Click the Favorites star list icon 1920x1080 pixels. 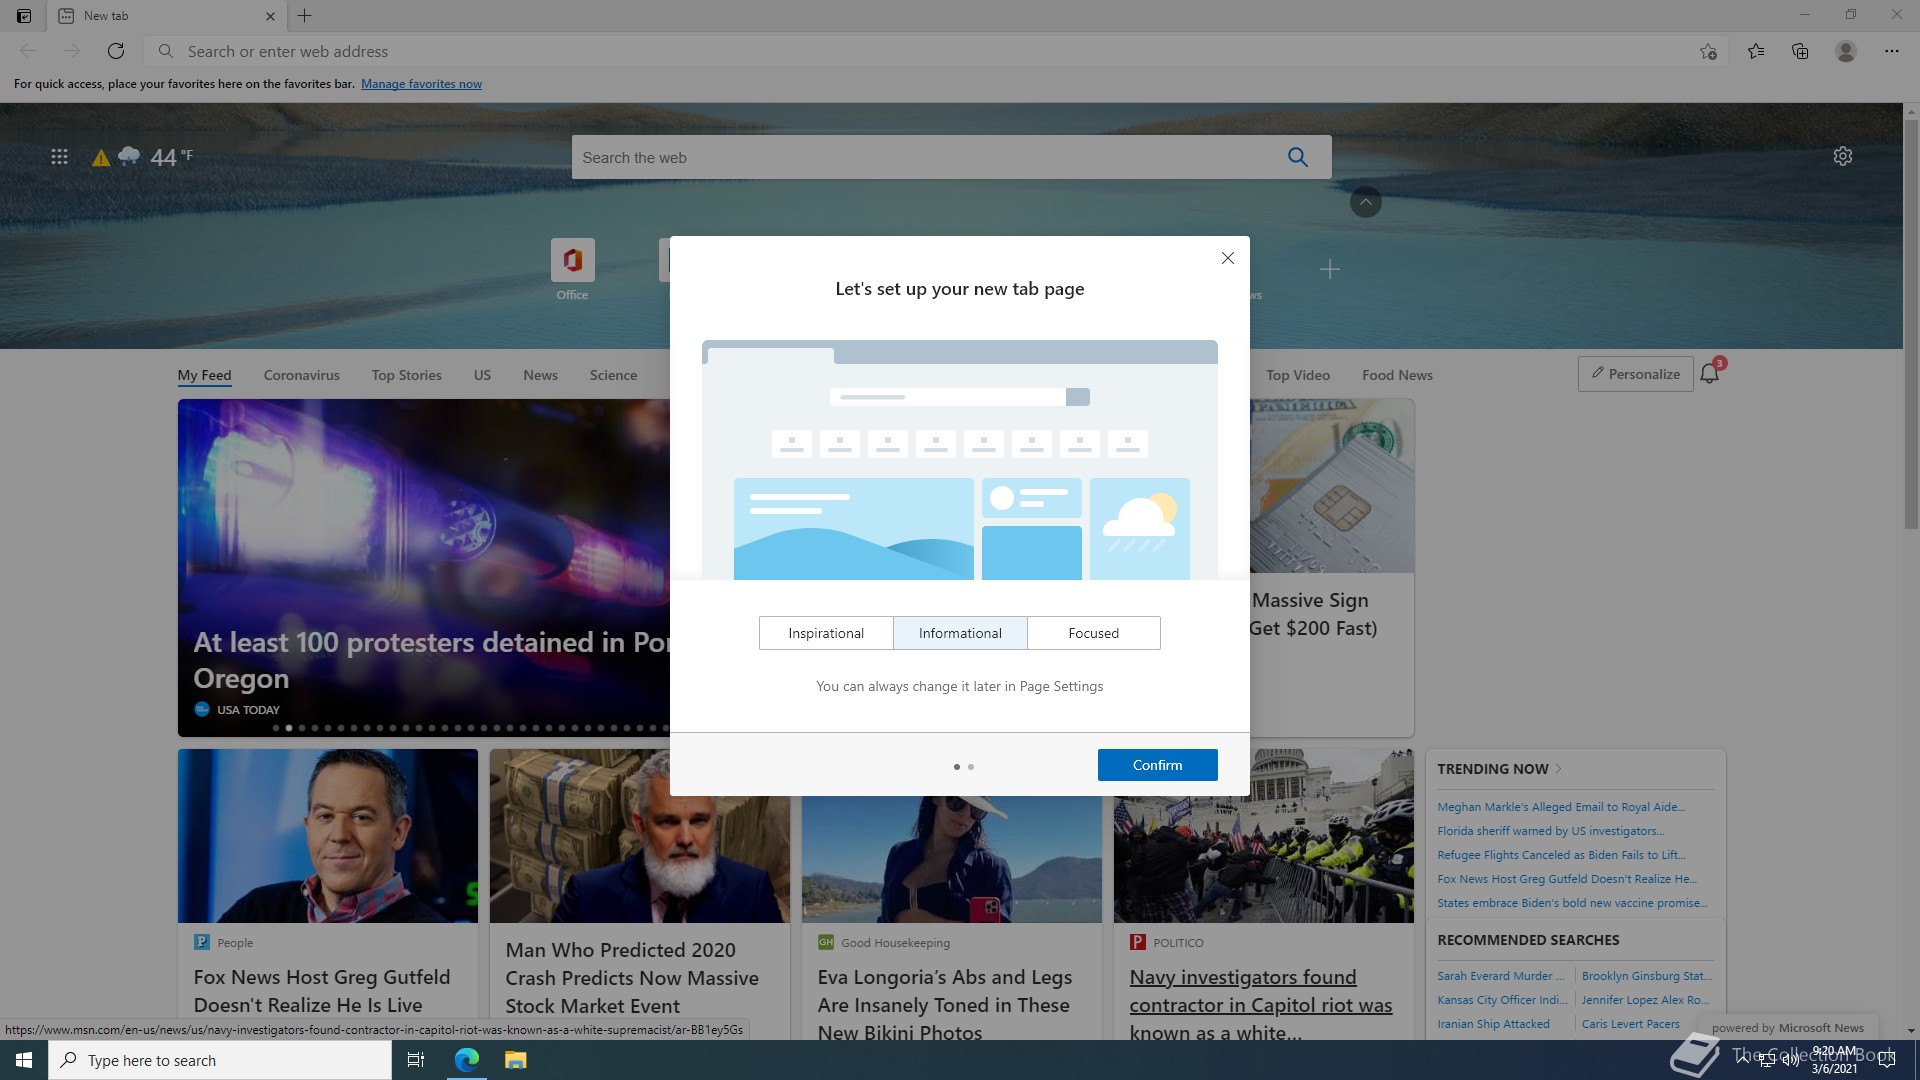[x=1756, y=51]
